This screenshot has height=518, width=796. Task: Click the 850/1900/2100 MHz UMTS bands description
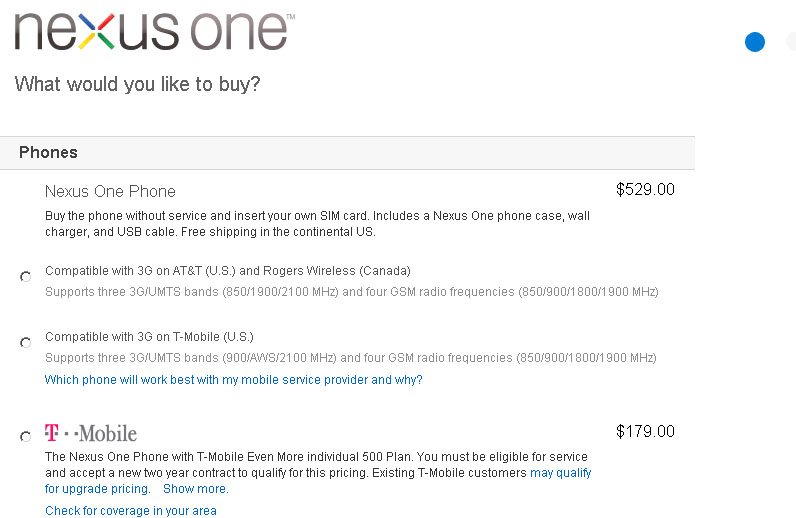point(352,292)
